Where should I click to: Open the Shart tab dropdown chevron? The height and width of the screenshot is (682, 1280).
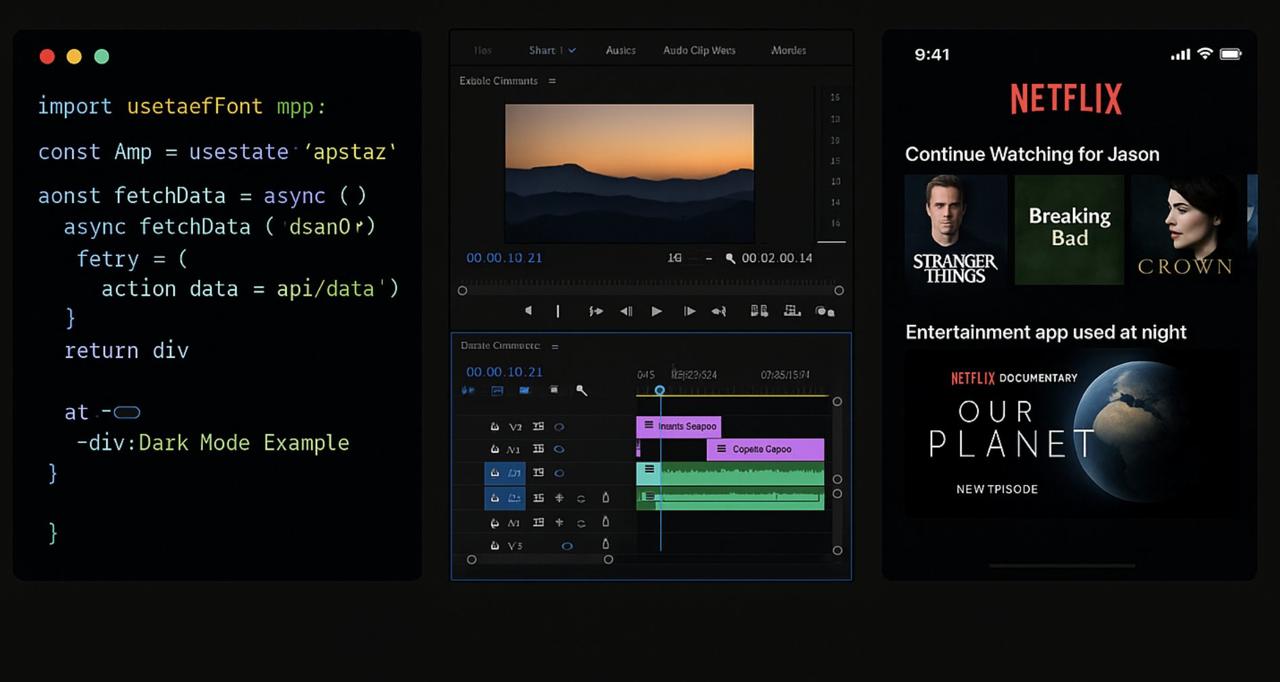pyautogui.click(x=572, y=50)
